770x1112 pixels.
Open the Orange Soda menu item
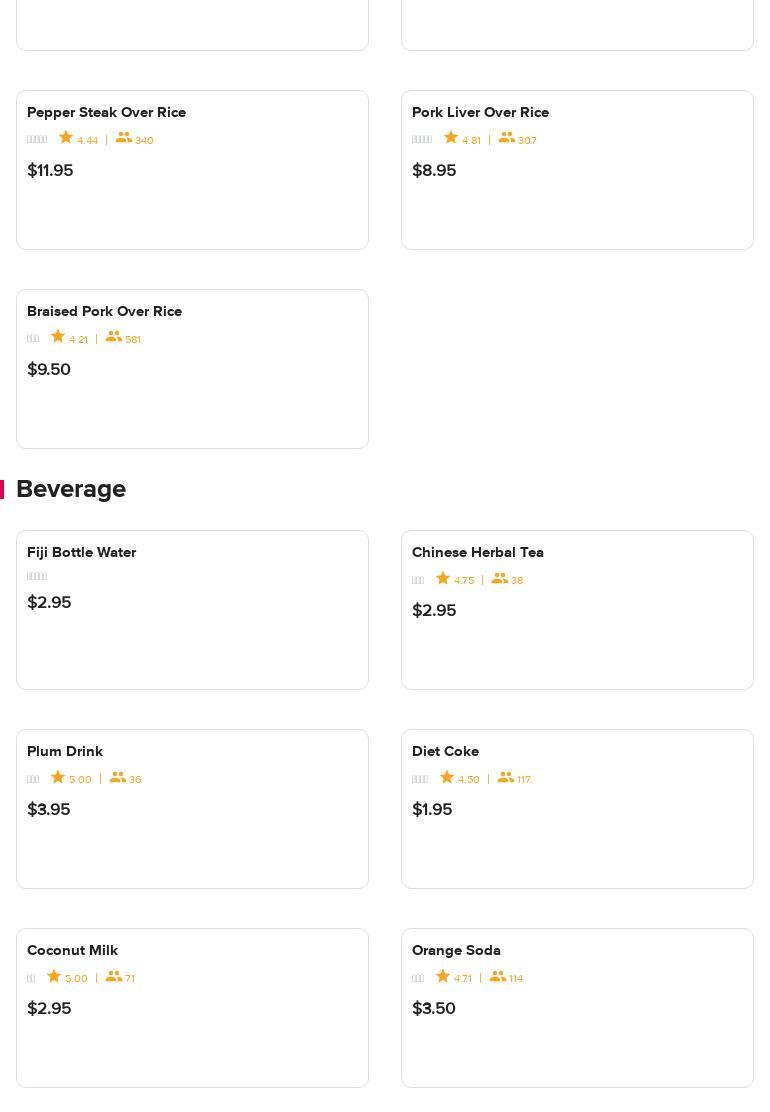456,950
